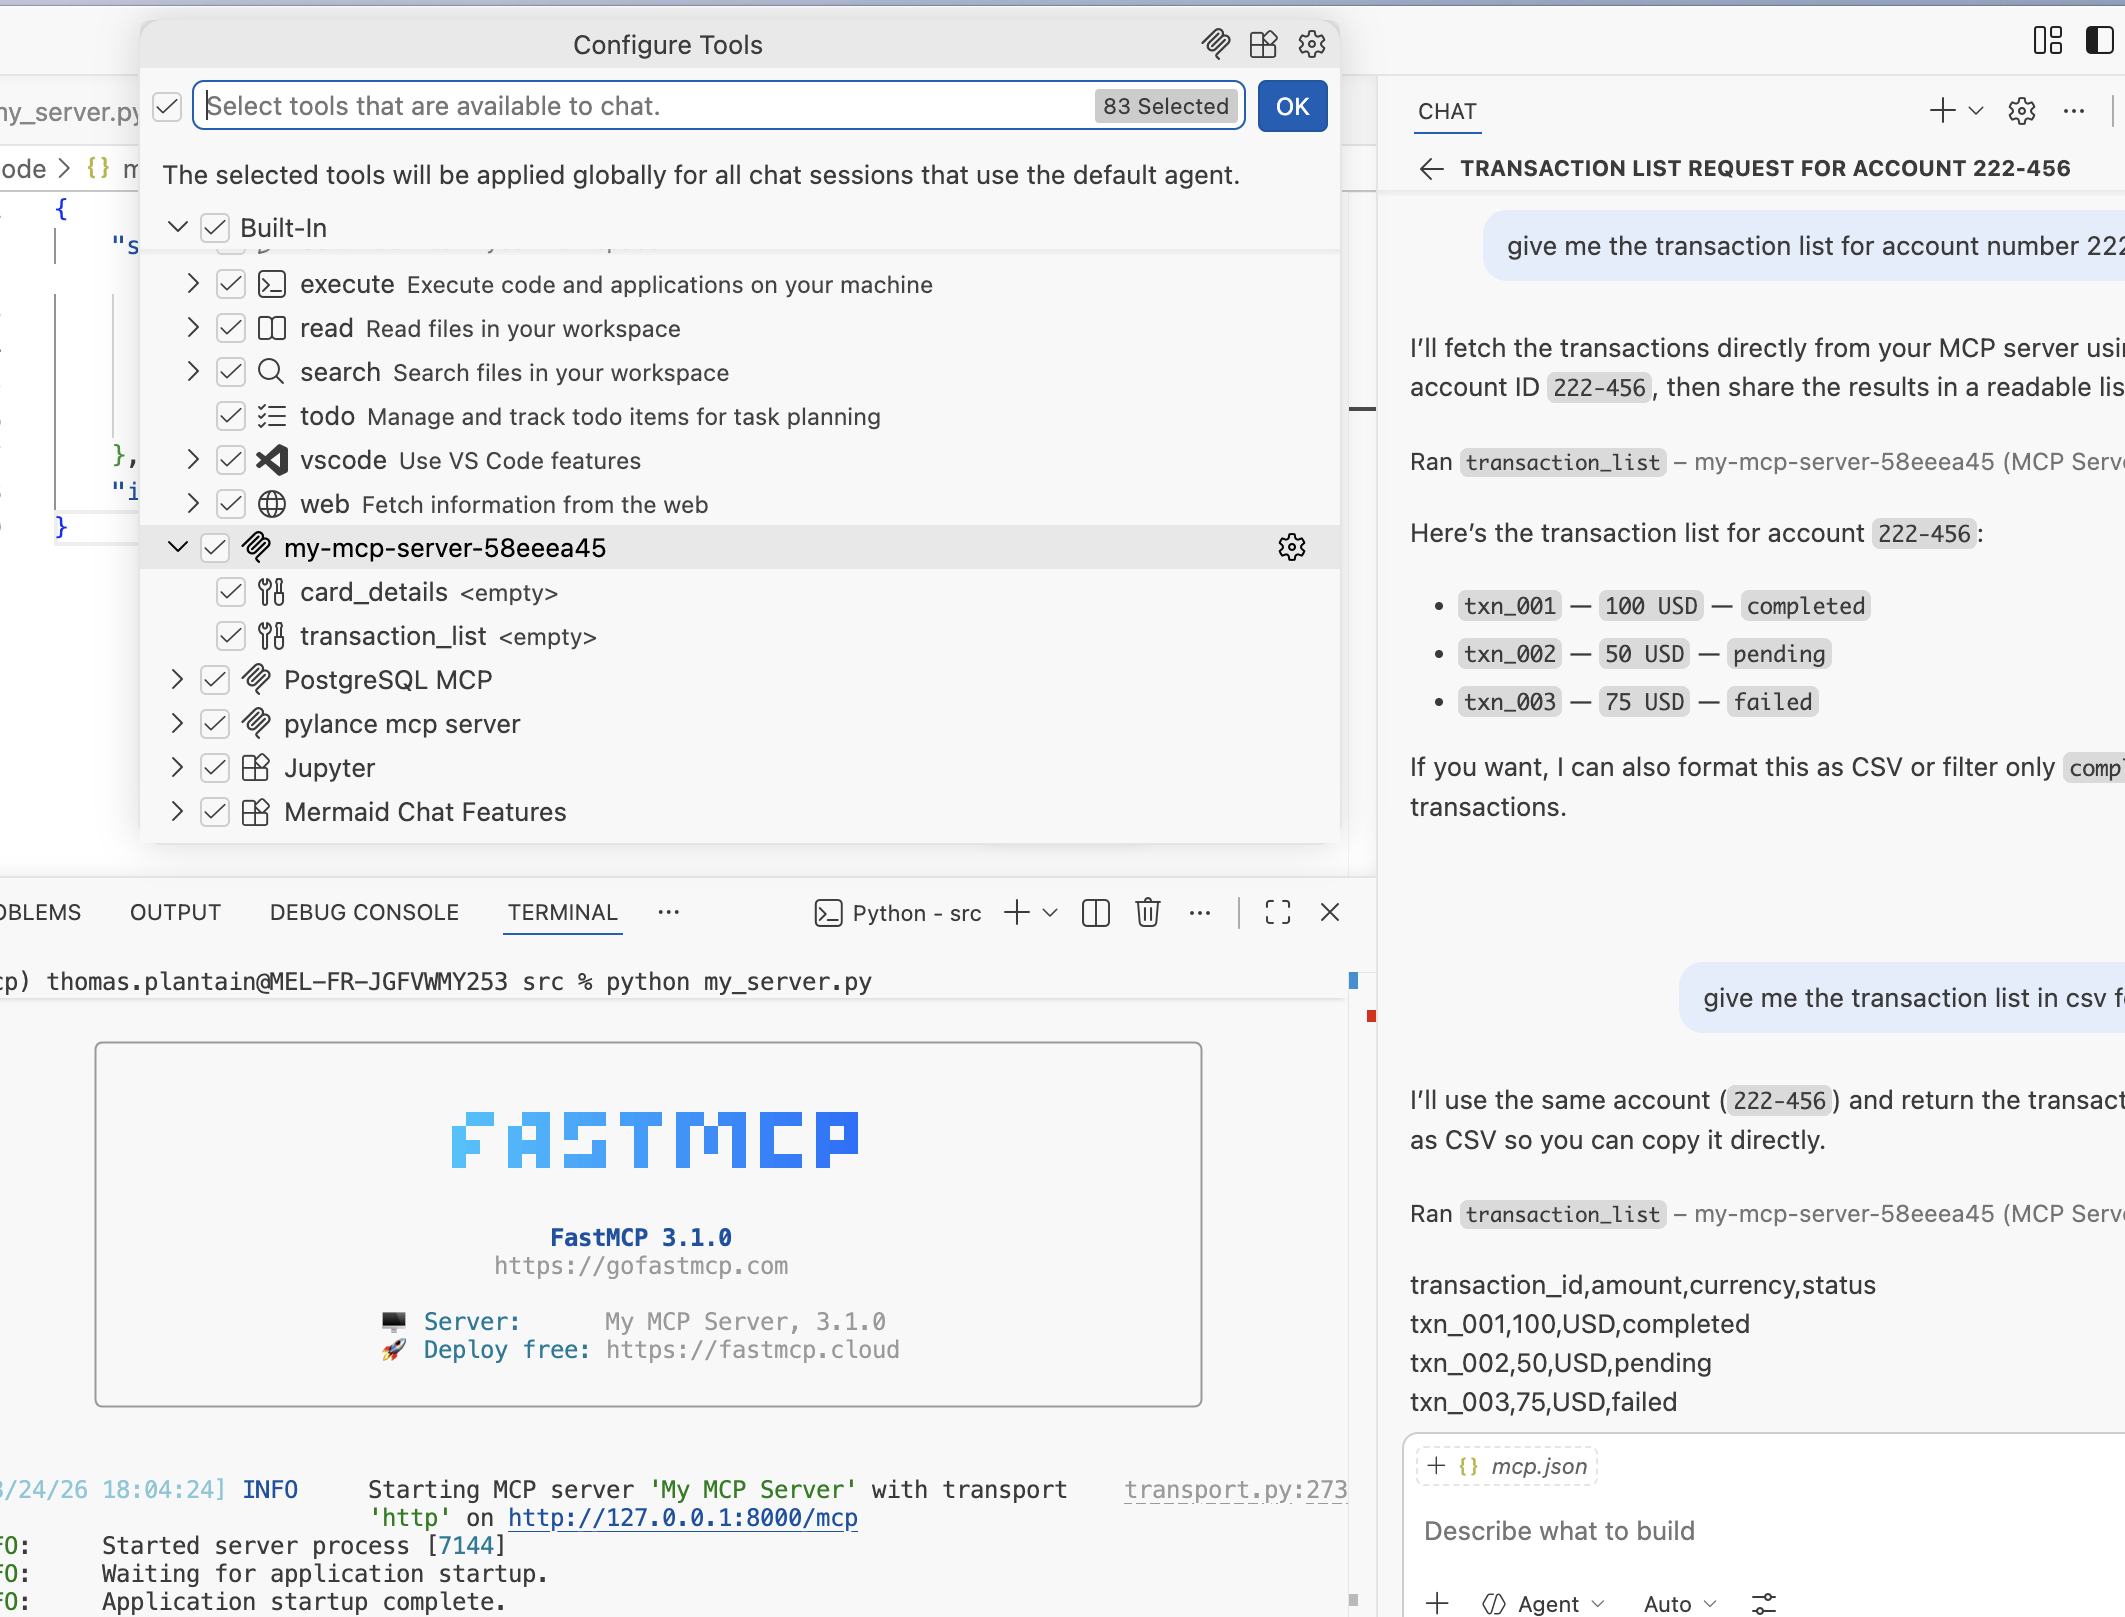Click the vscode tool logo icon

(x=272, y=460)
